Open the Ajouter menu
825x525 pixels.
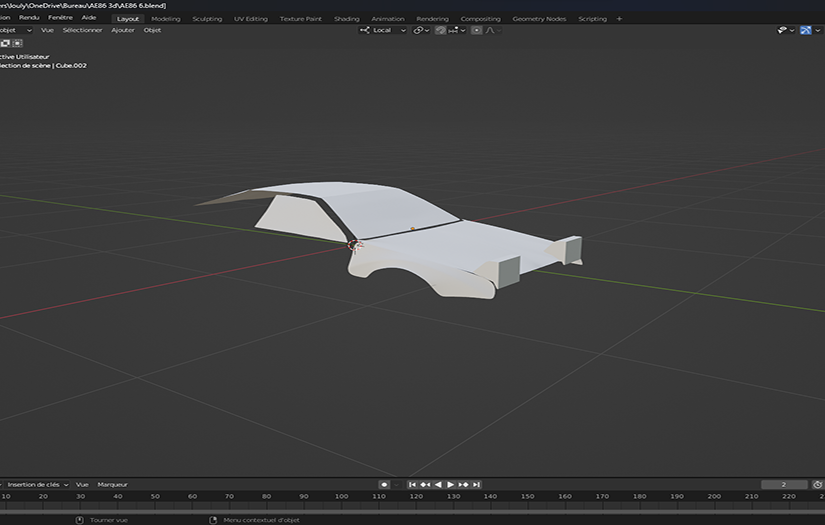123,30
